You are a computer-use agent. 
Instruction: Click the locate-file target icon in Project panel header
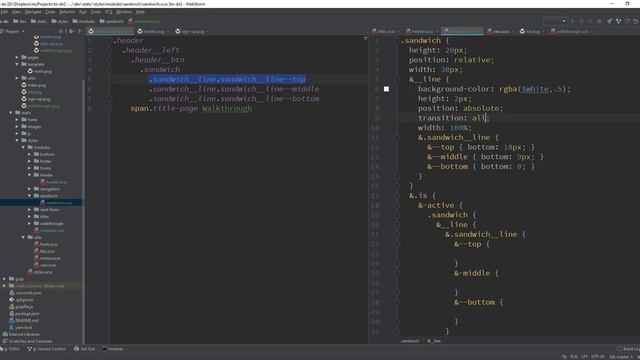[61, 31]
